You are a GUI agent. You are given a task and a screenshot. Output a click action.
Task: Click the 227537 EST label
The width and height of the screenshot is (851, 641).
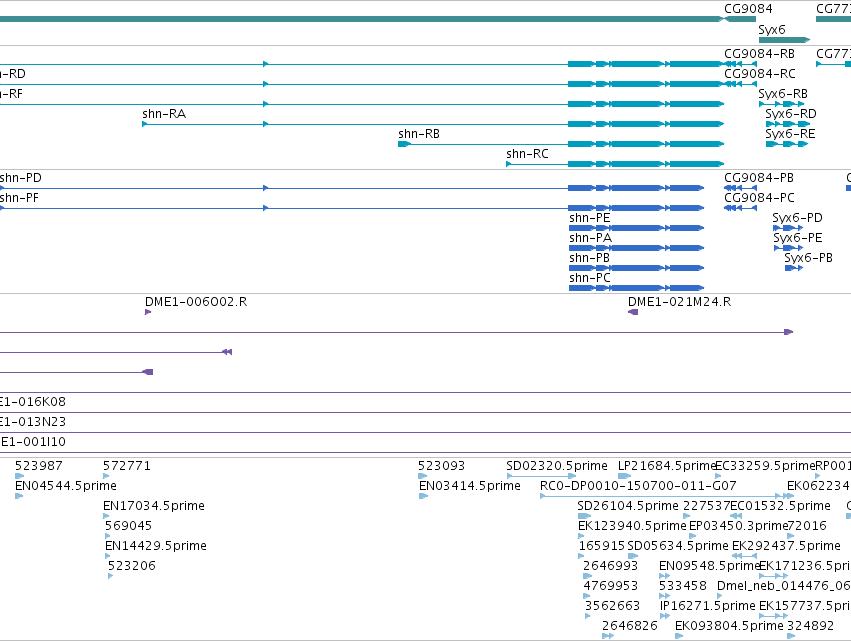[x=707, y=506]
